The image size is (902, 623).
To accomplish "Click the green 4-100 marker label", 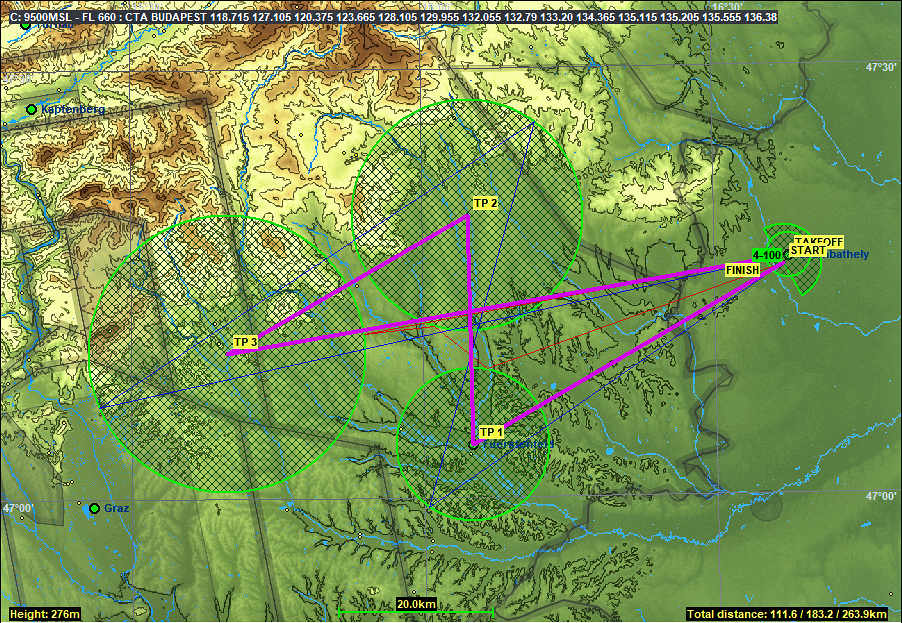I will pyautogui.click(x=767, y=255).
